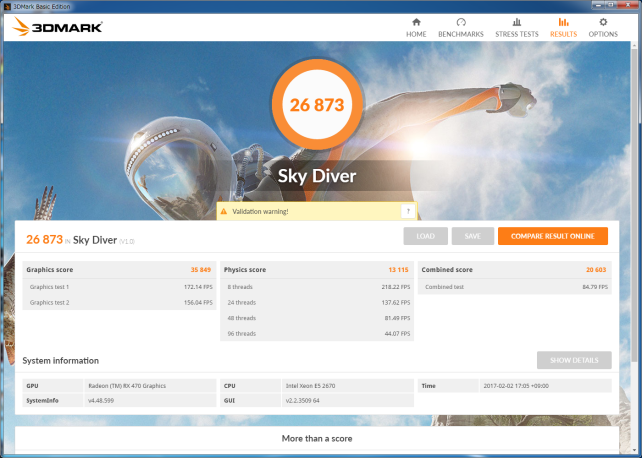The image size is (642, 458).
Task: Click the Results orange bars icon
Action: point(563,22)
